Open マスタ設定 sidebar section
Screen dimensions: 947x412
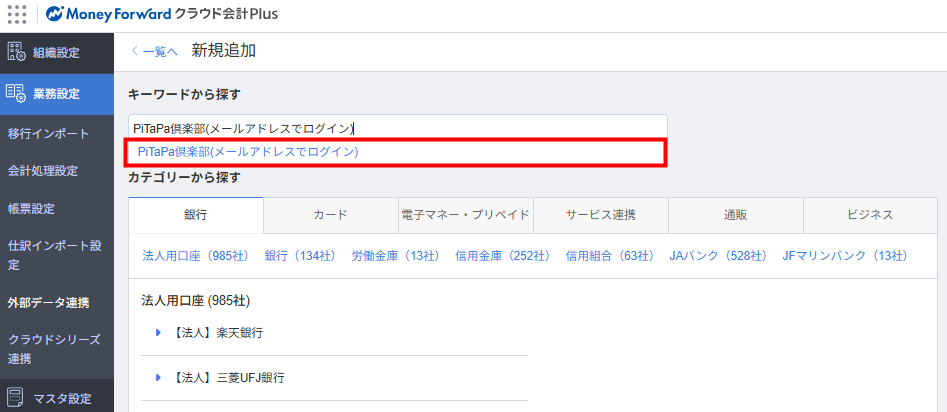[57, 398]
